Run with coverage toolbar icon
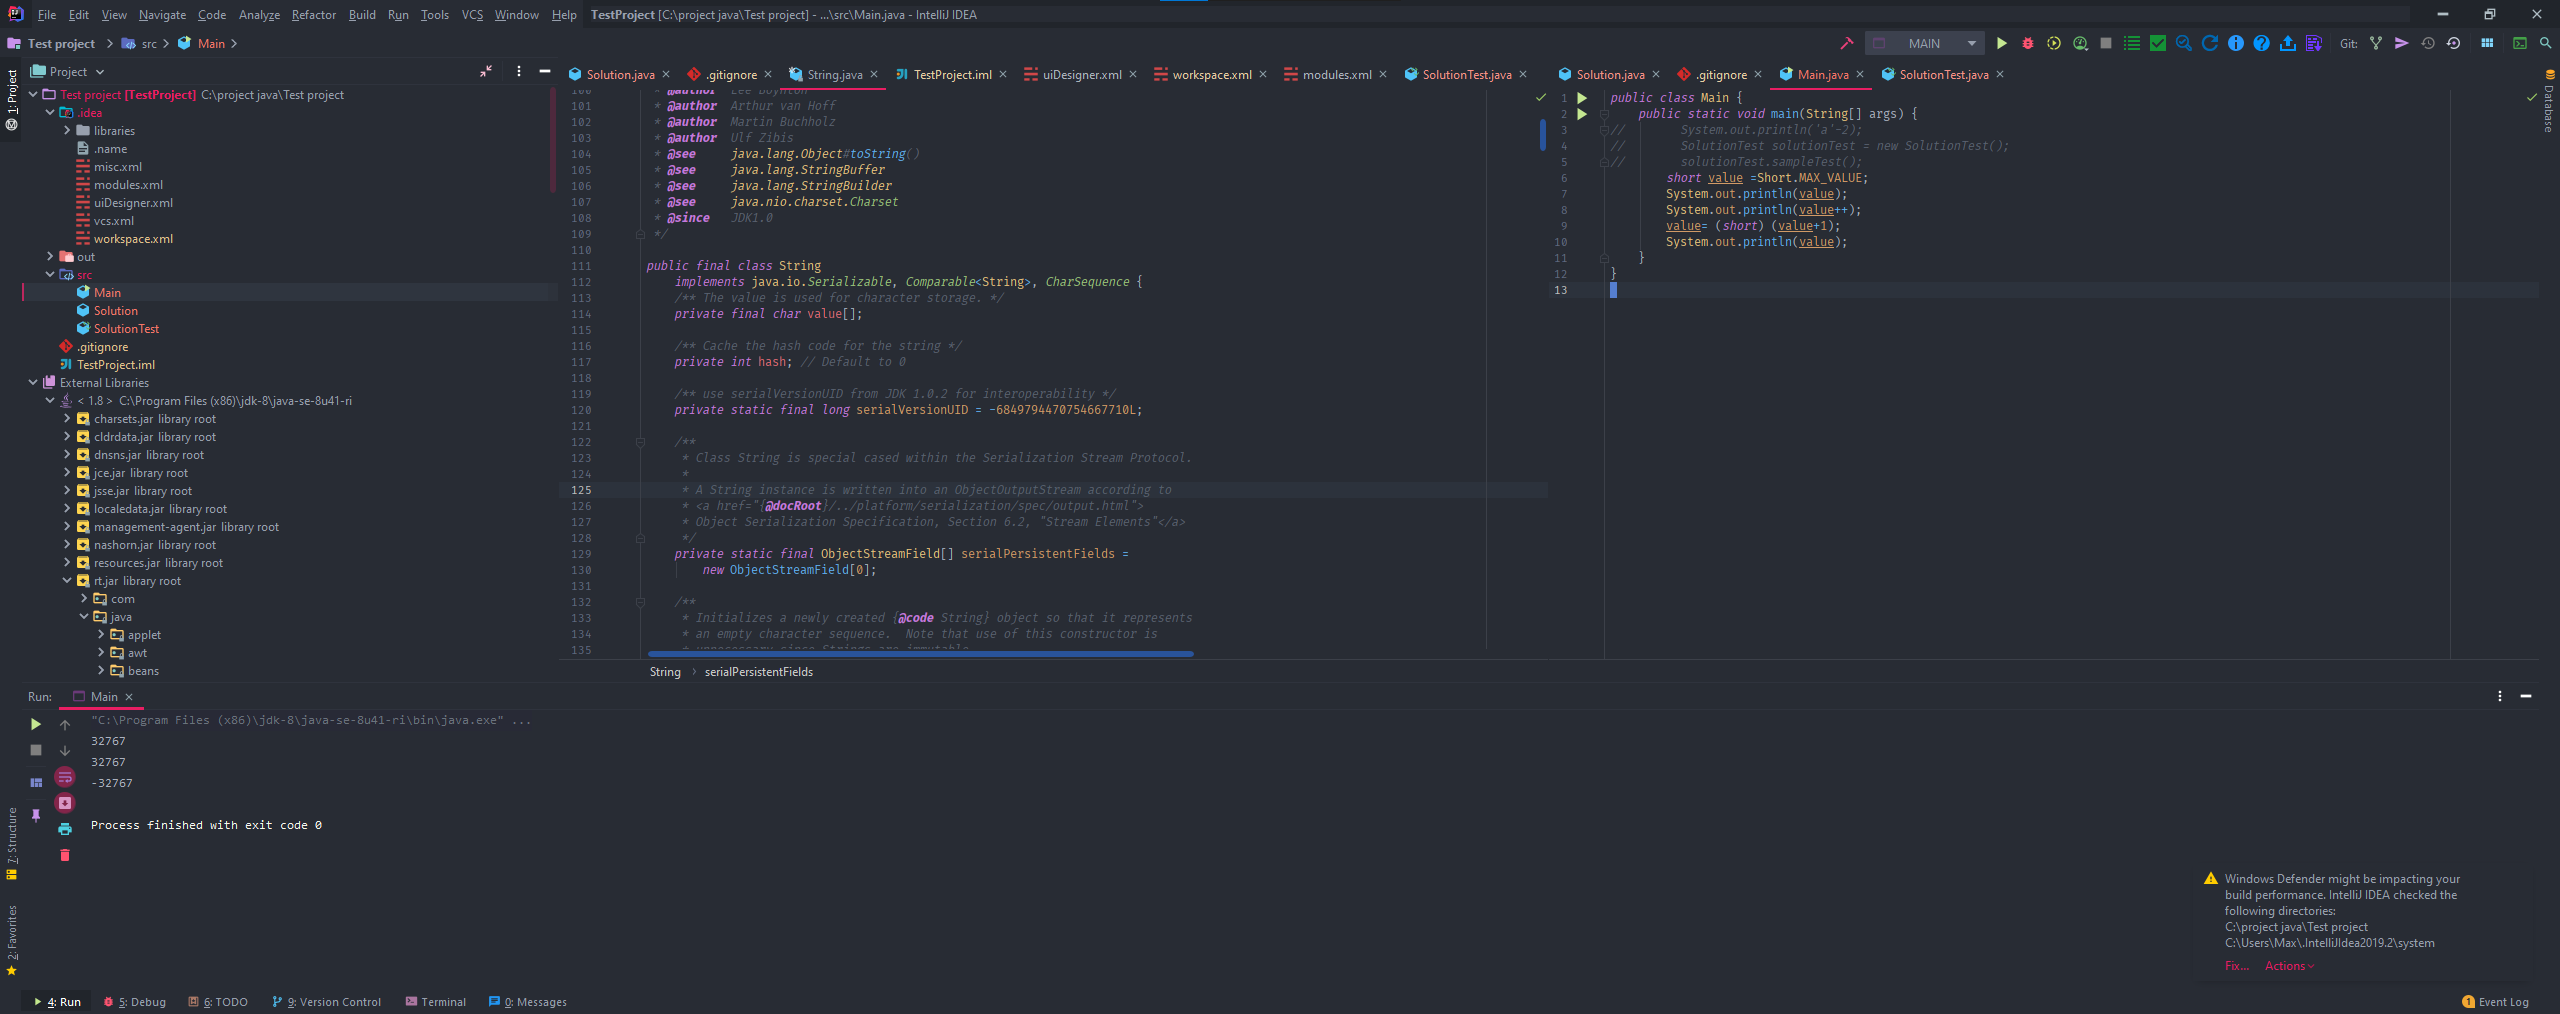Image resolution: width=2560 pixels, height=1014 pixels. tap(2054, 43)
